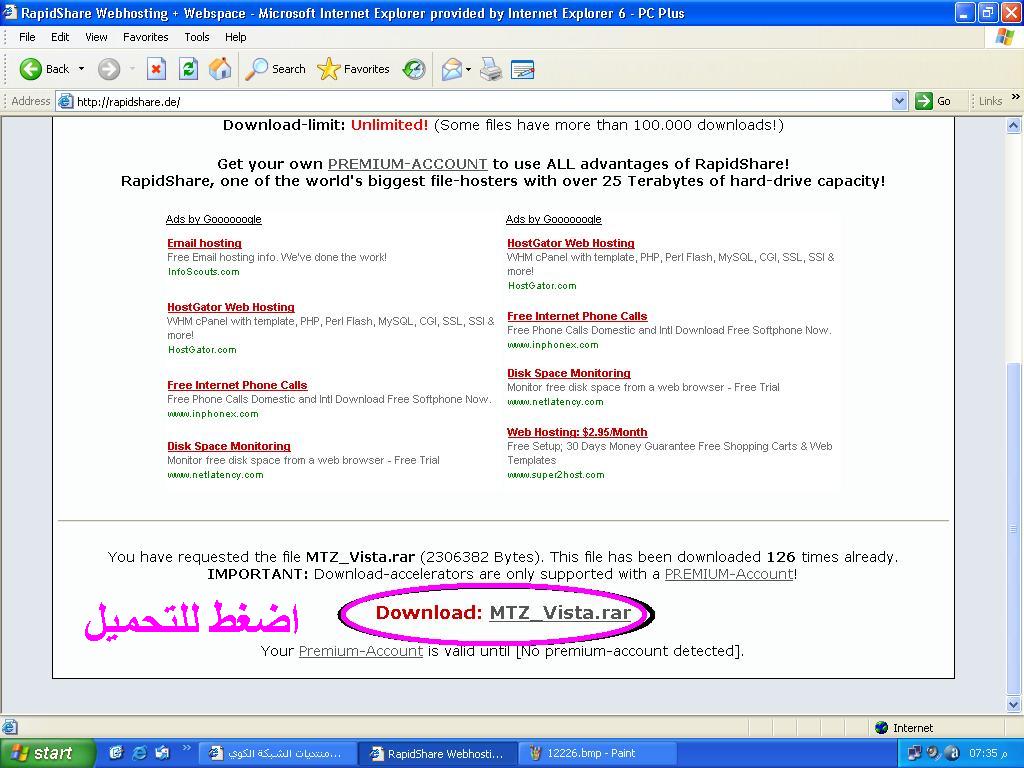Expand the Links toolbar chevron

(x=1016, y=97)
